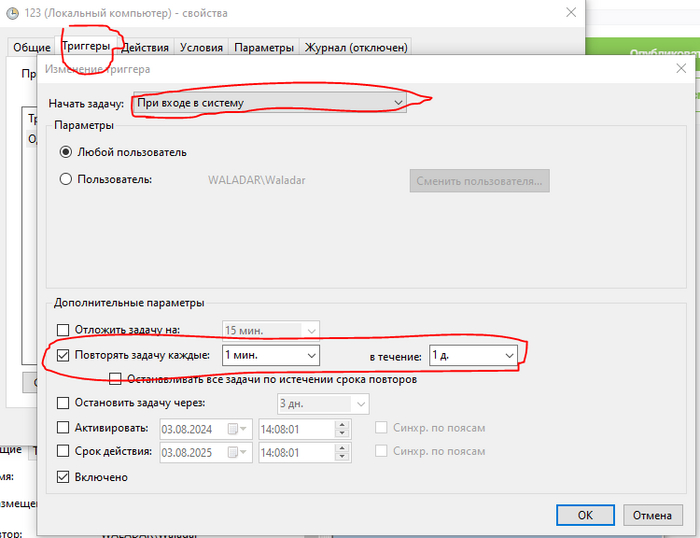Screen dimensions: 700x538
Task: Increase Срок действия time with up arrow
Action: [x=342, y=448]
